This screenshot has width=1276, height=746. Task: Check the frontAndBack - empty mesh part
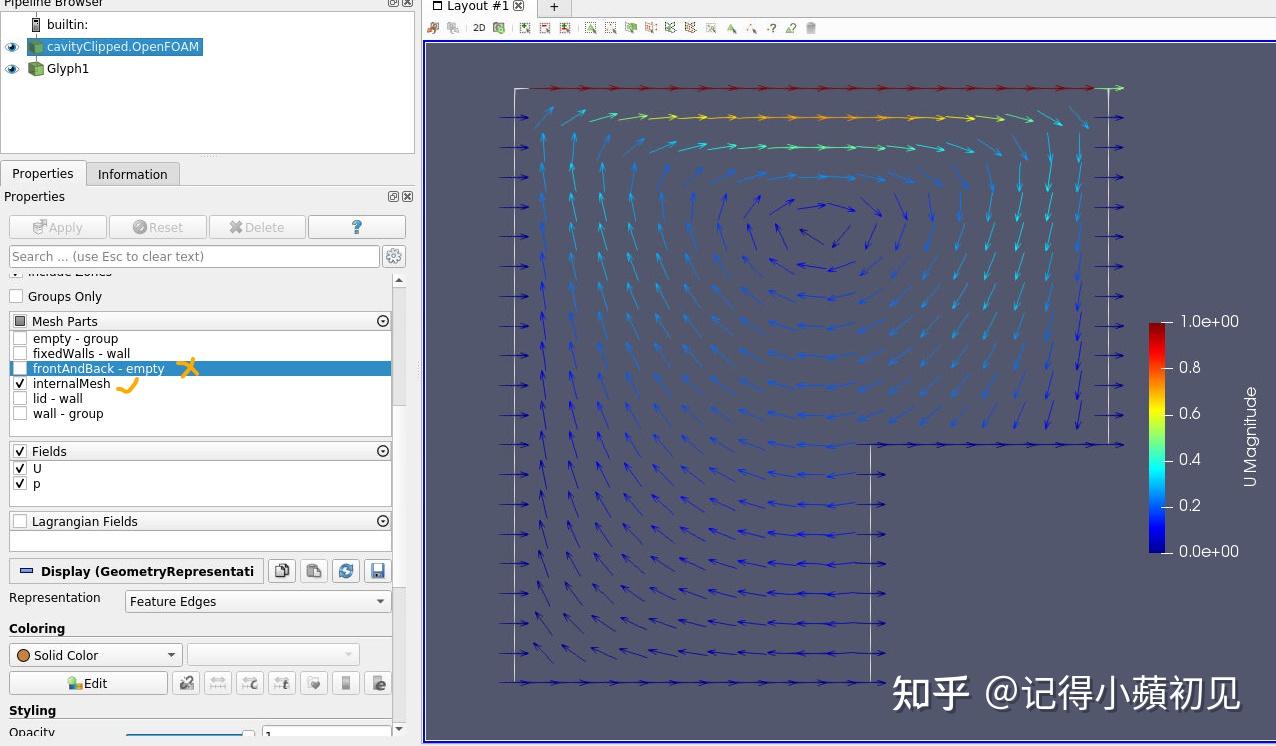[20, 368]
